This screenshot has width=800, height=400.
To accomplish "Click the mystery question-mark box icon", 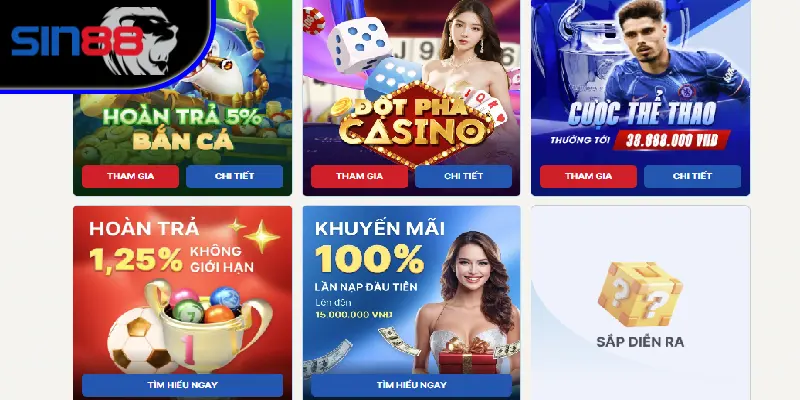I will click(x=640, y=293).
